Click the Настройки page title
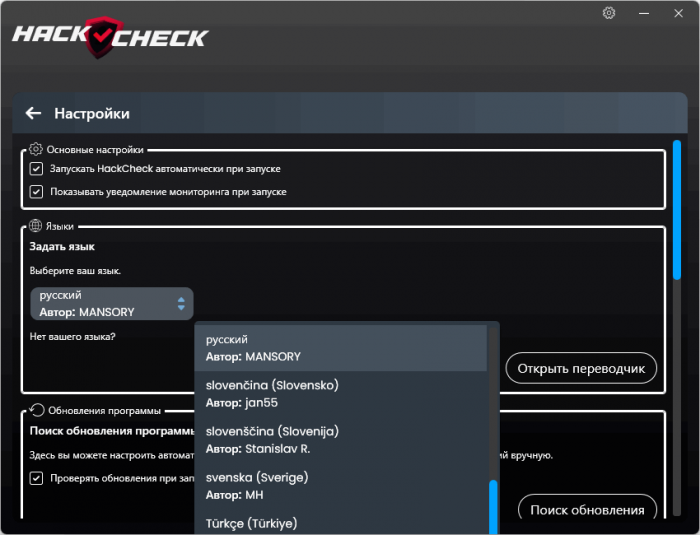The height and width of the screenshot is (535, 700). (92, 113)
